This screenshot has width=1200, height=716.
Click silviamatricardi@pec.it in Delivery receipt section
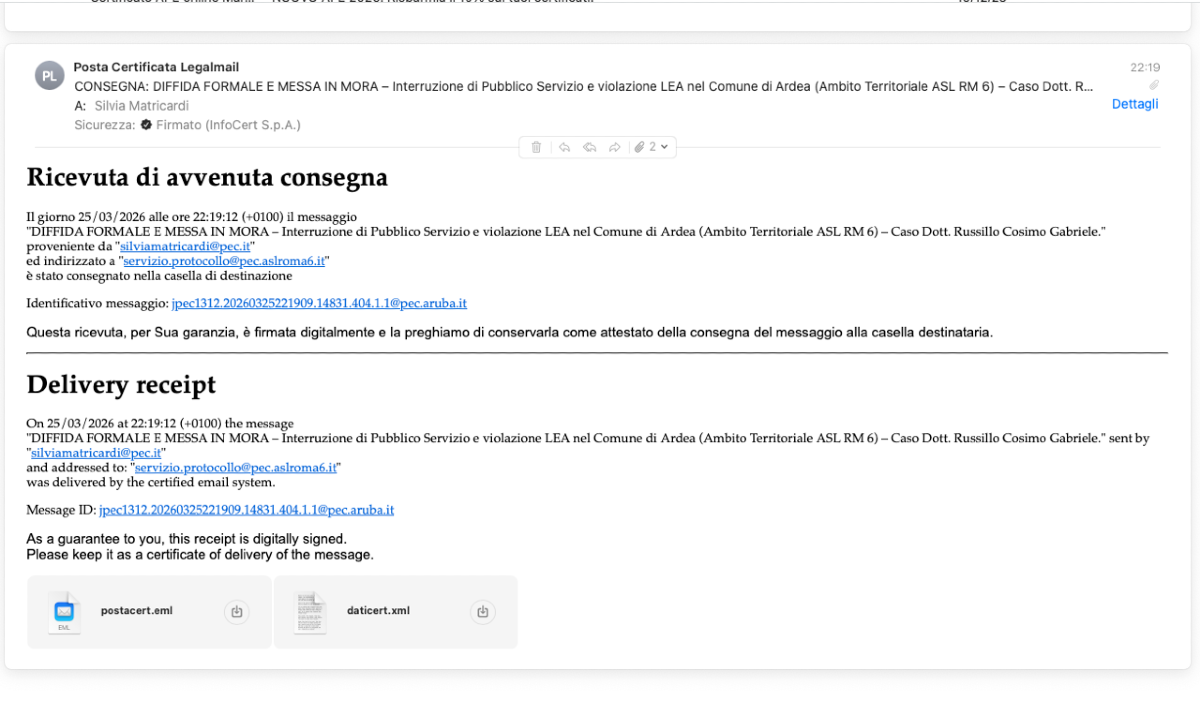click(96, 452)
